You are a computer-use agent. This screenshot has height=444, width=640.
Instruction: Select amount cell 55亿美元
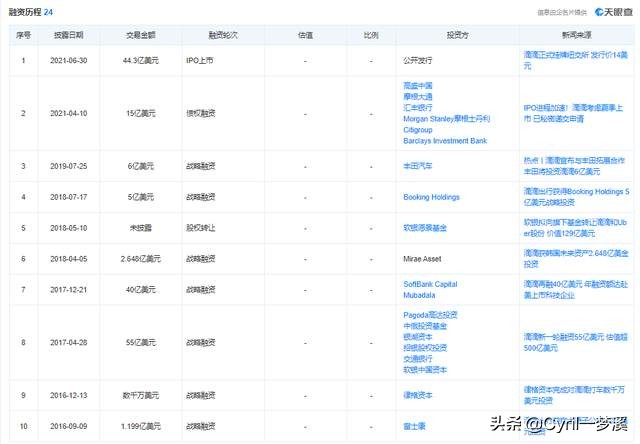click(140, 343)
